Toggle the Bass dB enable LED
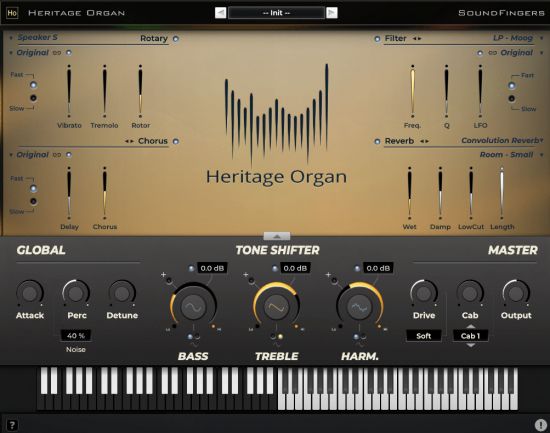The width and height of the screenshot is (550, 433). (x=191, y=268)
